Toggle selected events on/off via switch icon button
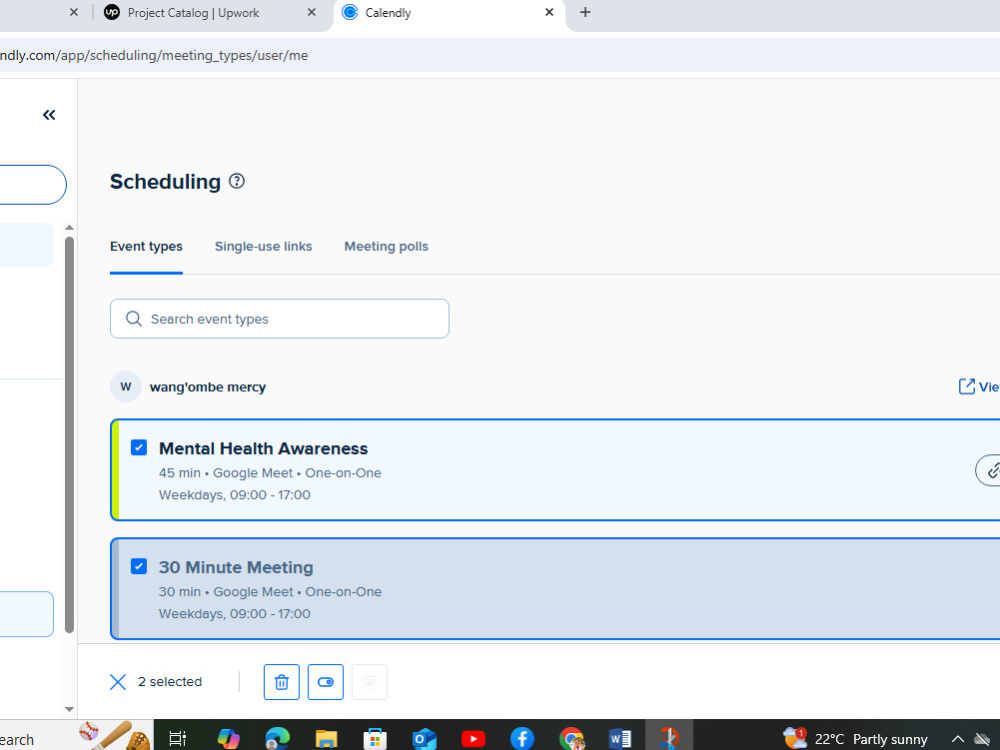This screenshot has height=750, width=1000. pos(325,682)
